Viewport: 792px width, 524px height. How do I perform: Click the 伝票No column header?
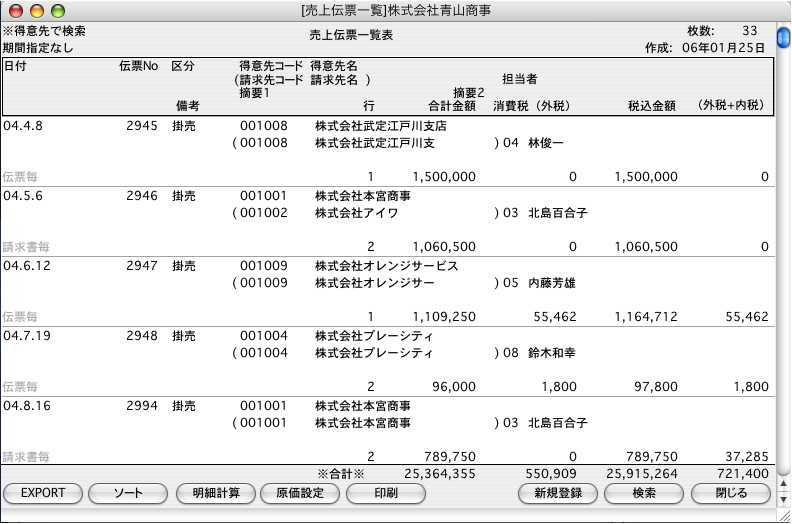tap(138, 65)
